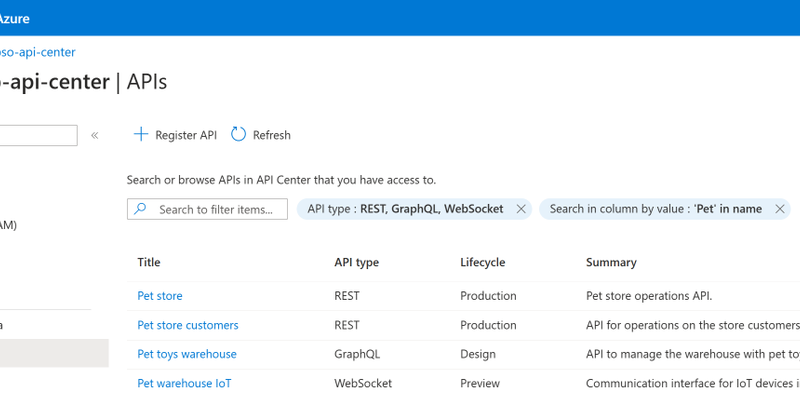Click the Design lifecycle cell
This screenshot has height=419, width=800.
(478, 354)
